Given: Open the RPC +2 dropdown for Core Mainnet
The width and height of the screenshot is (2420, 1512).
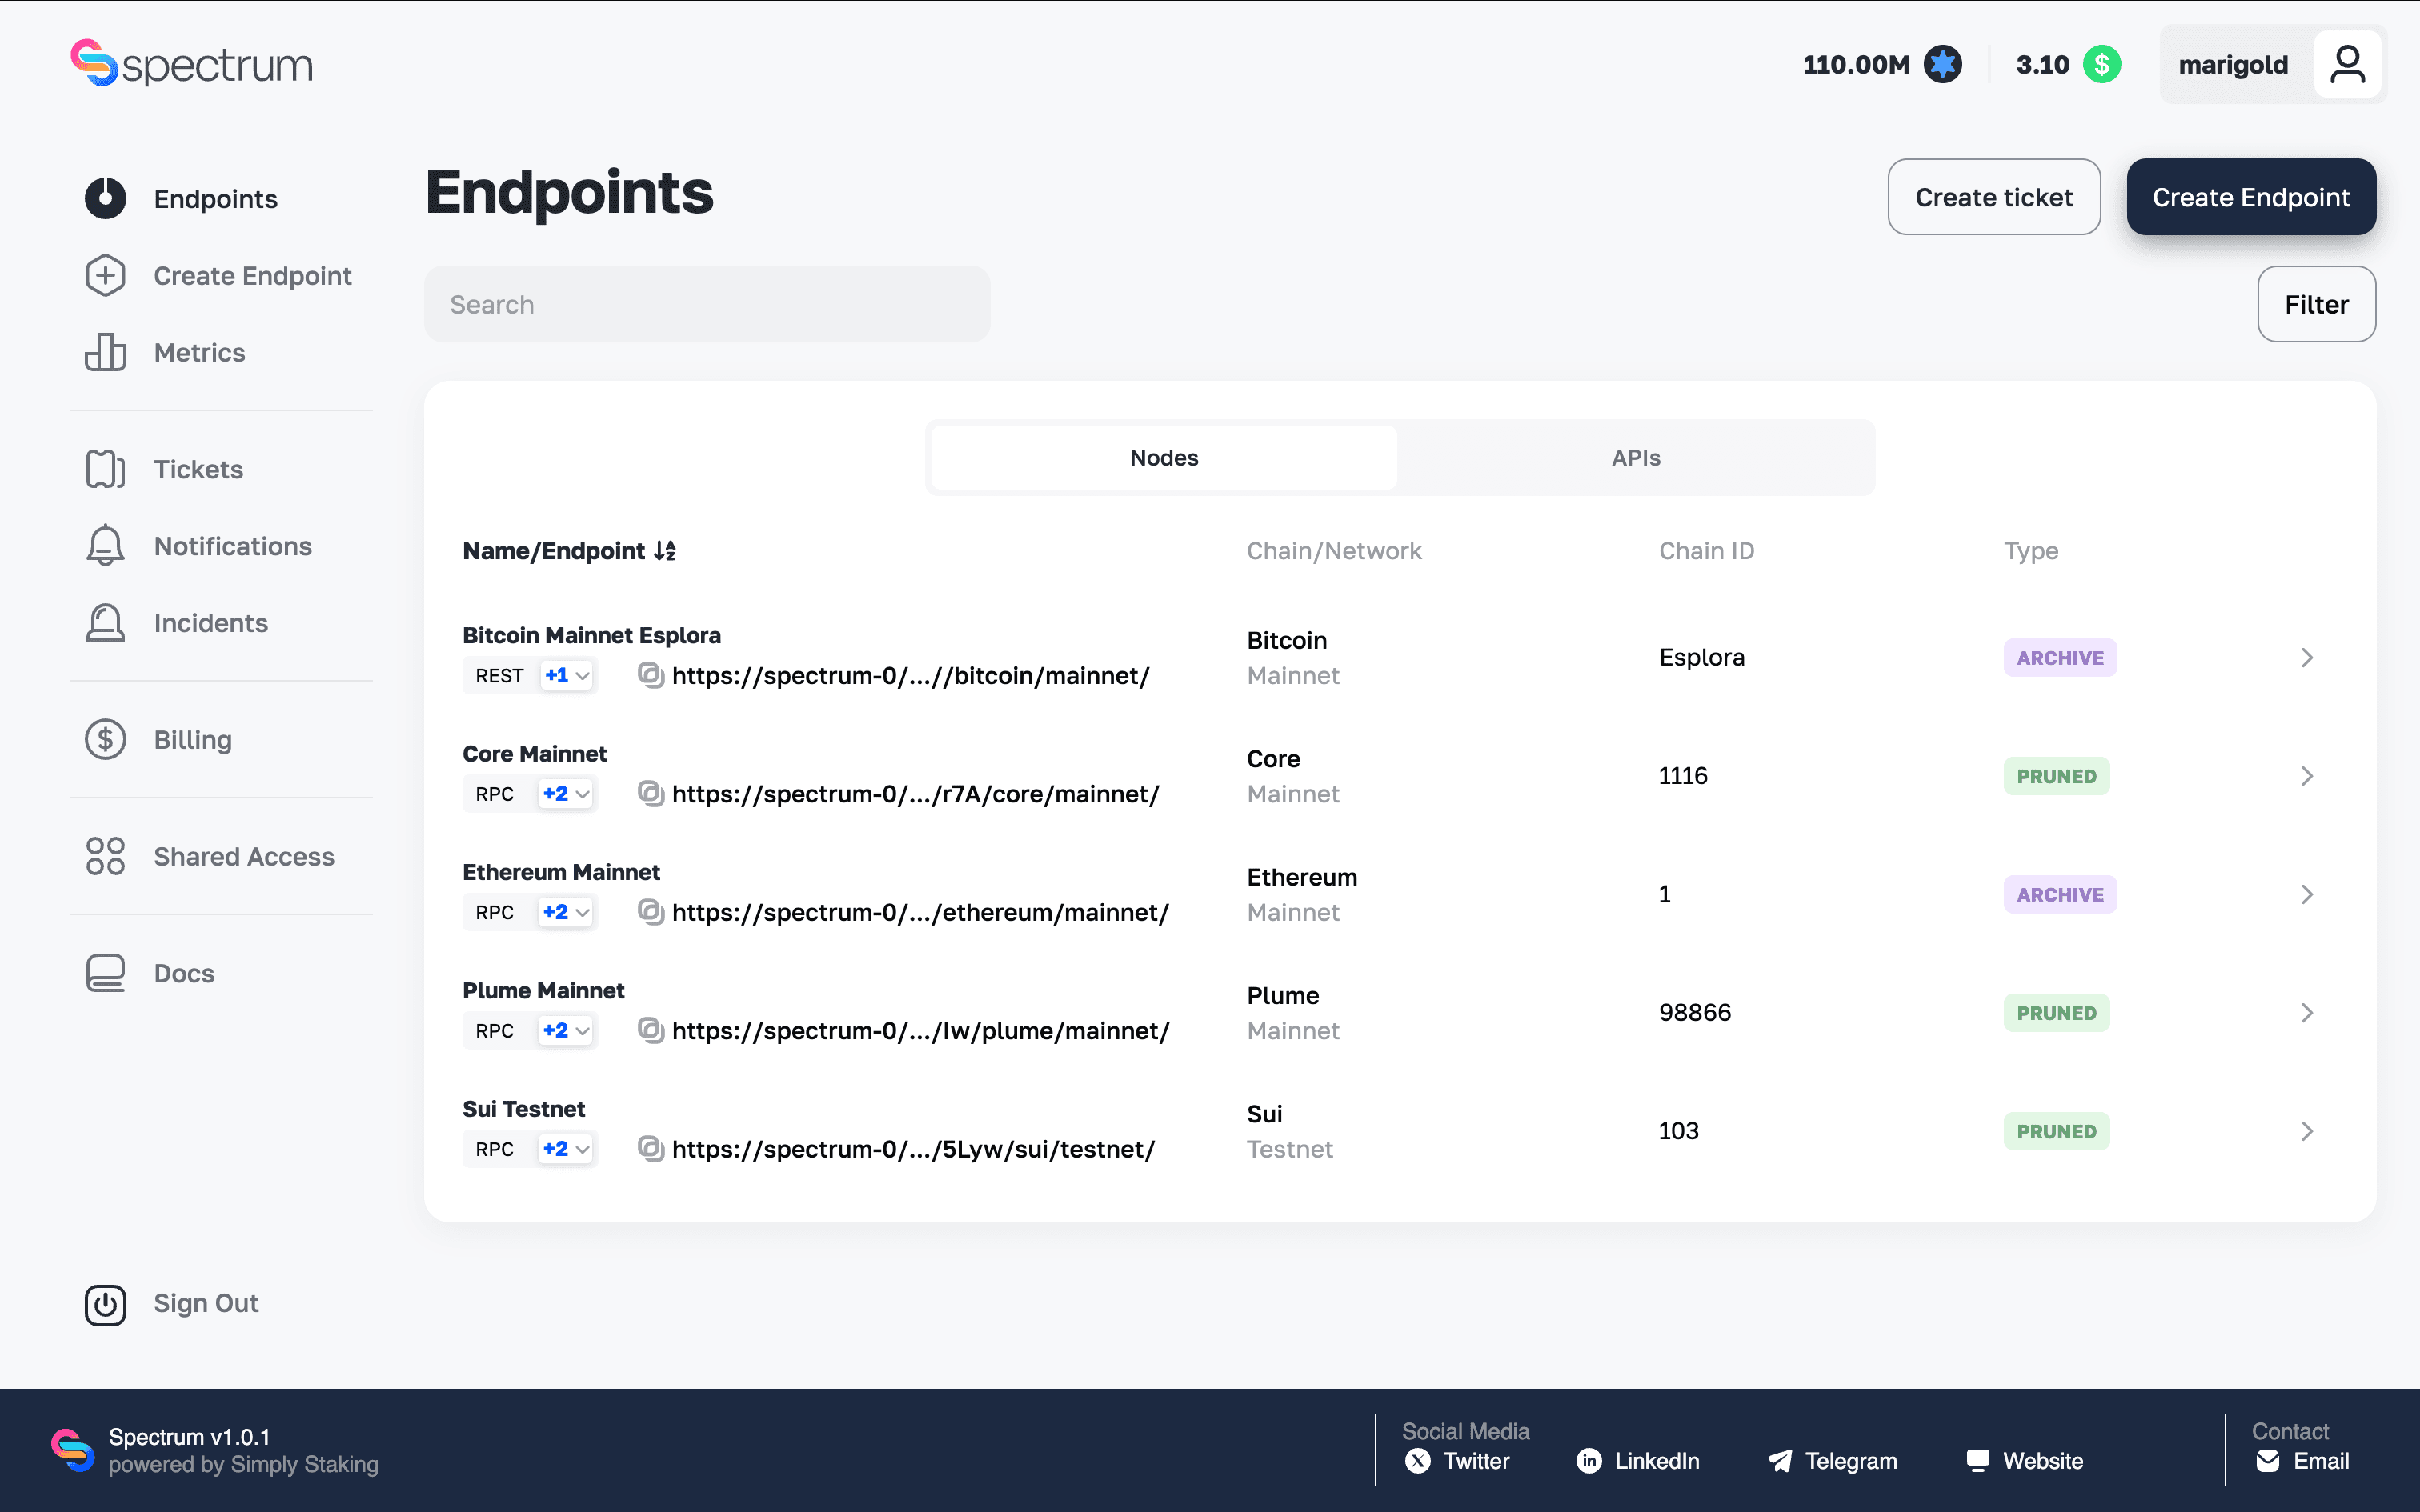Looking at the screenshot, I should 566,793.
